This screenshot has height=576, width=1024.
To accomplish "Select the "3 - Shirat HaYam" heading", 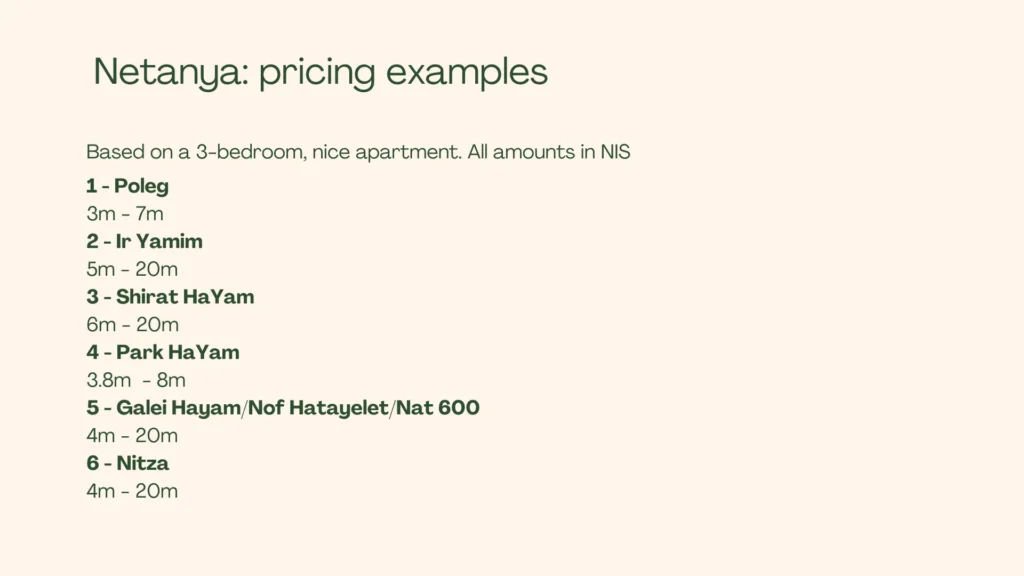I will point(170,297).
